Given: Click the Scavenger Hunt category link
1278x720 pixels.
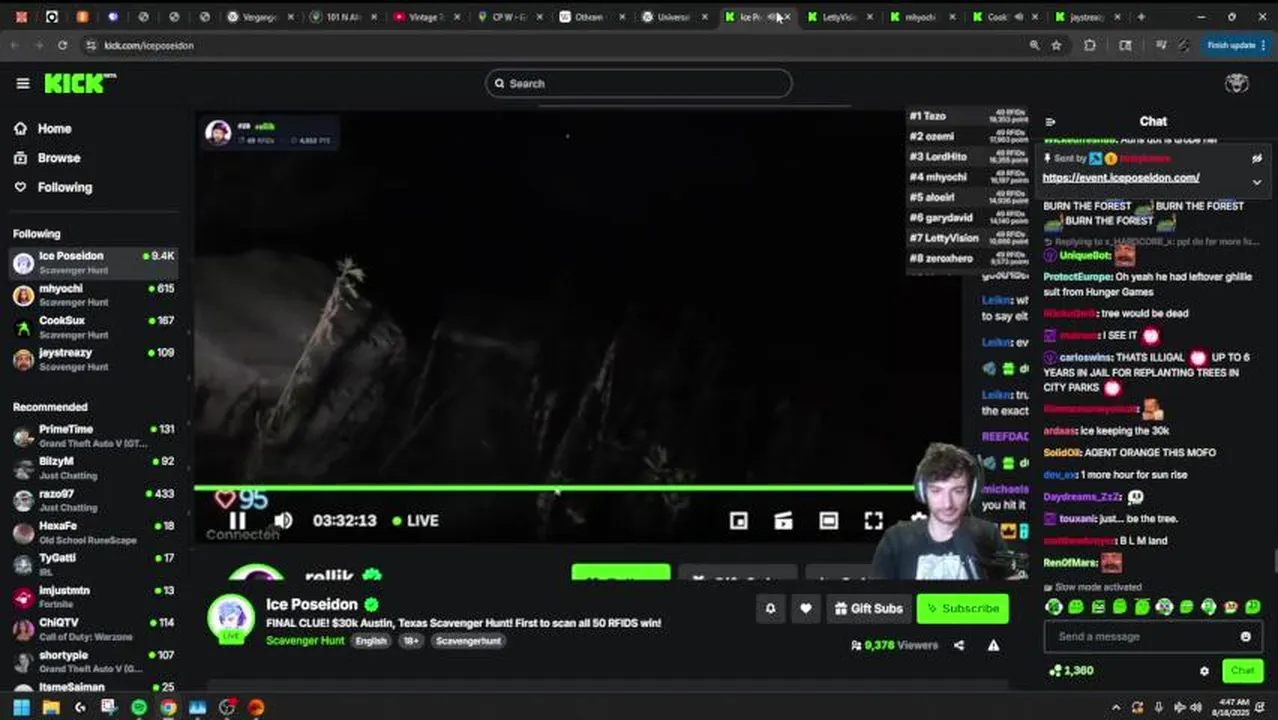Looking at the screenshot, I should tap(305, 641).
